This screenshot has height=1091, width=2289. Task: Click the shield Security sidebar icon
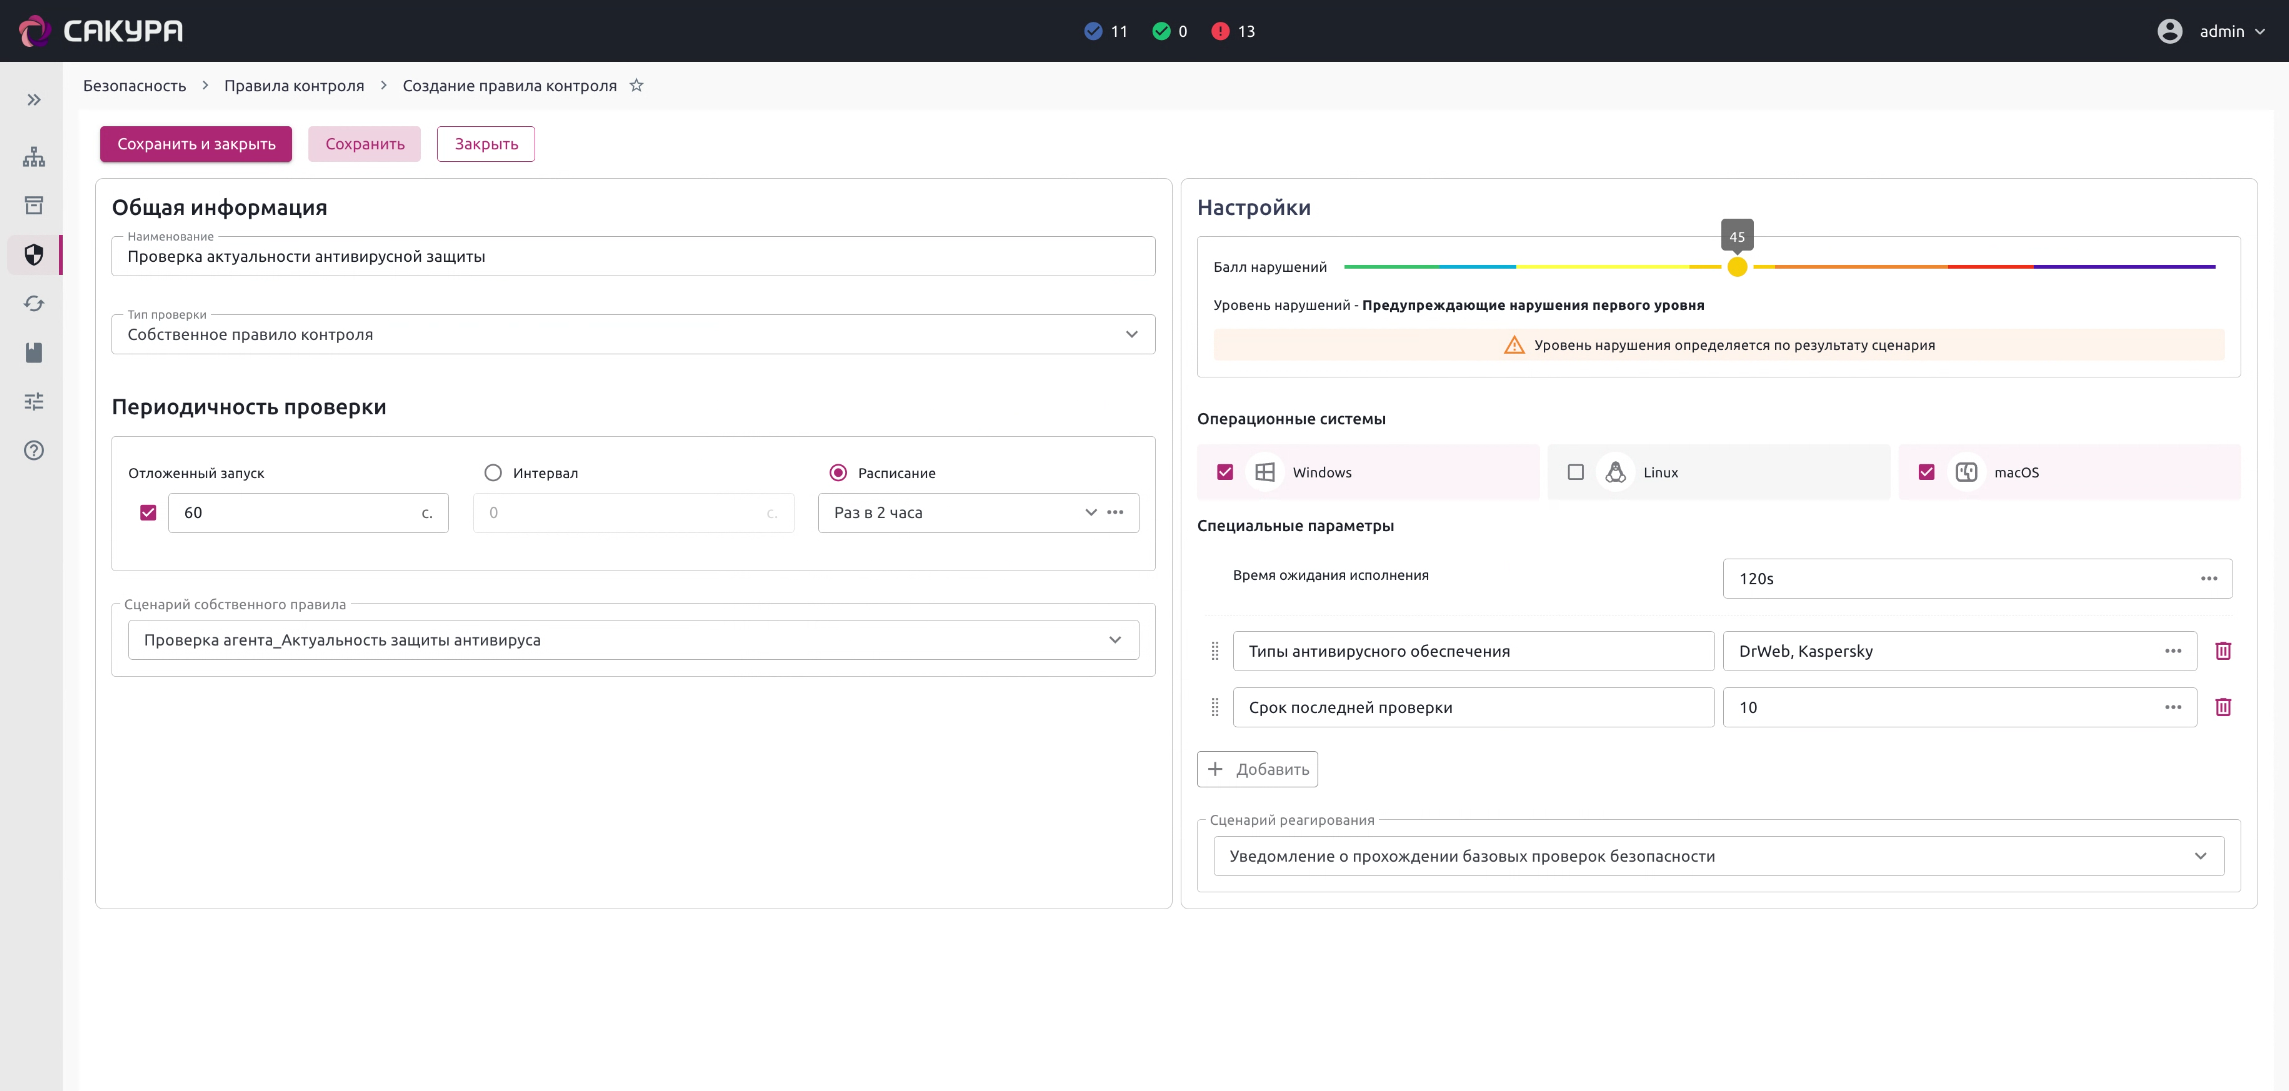coord(34,255)
